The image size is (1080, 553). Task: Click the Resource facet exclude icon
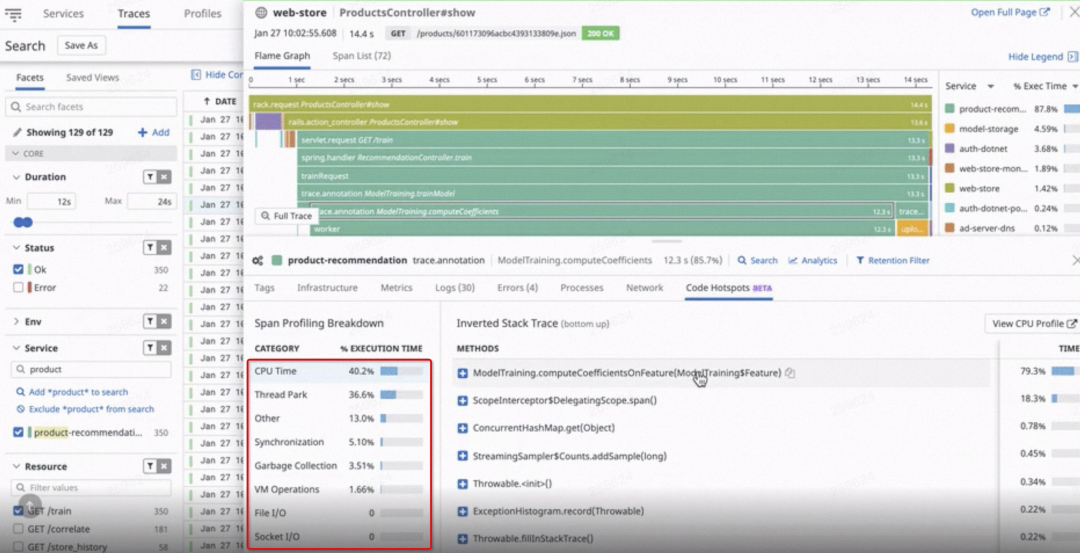(164, 466)
